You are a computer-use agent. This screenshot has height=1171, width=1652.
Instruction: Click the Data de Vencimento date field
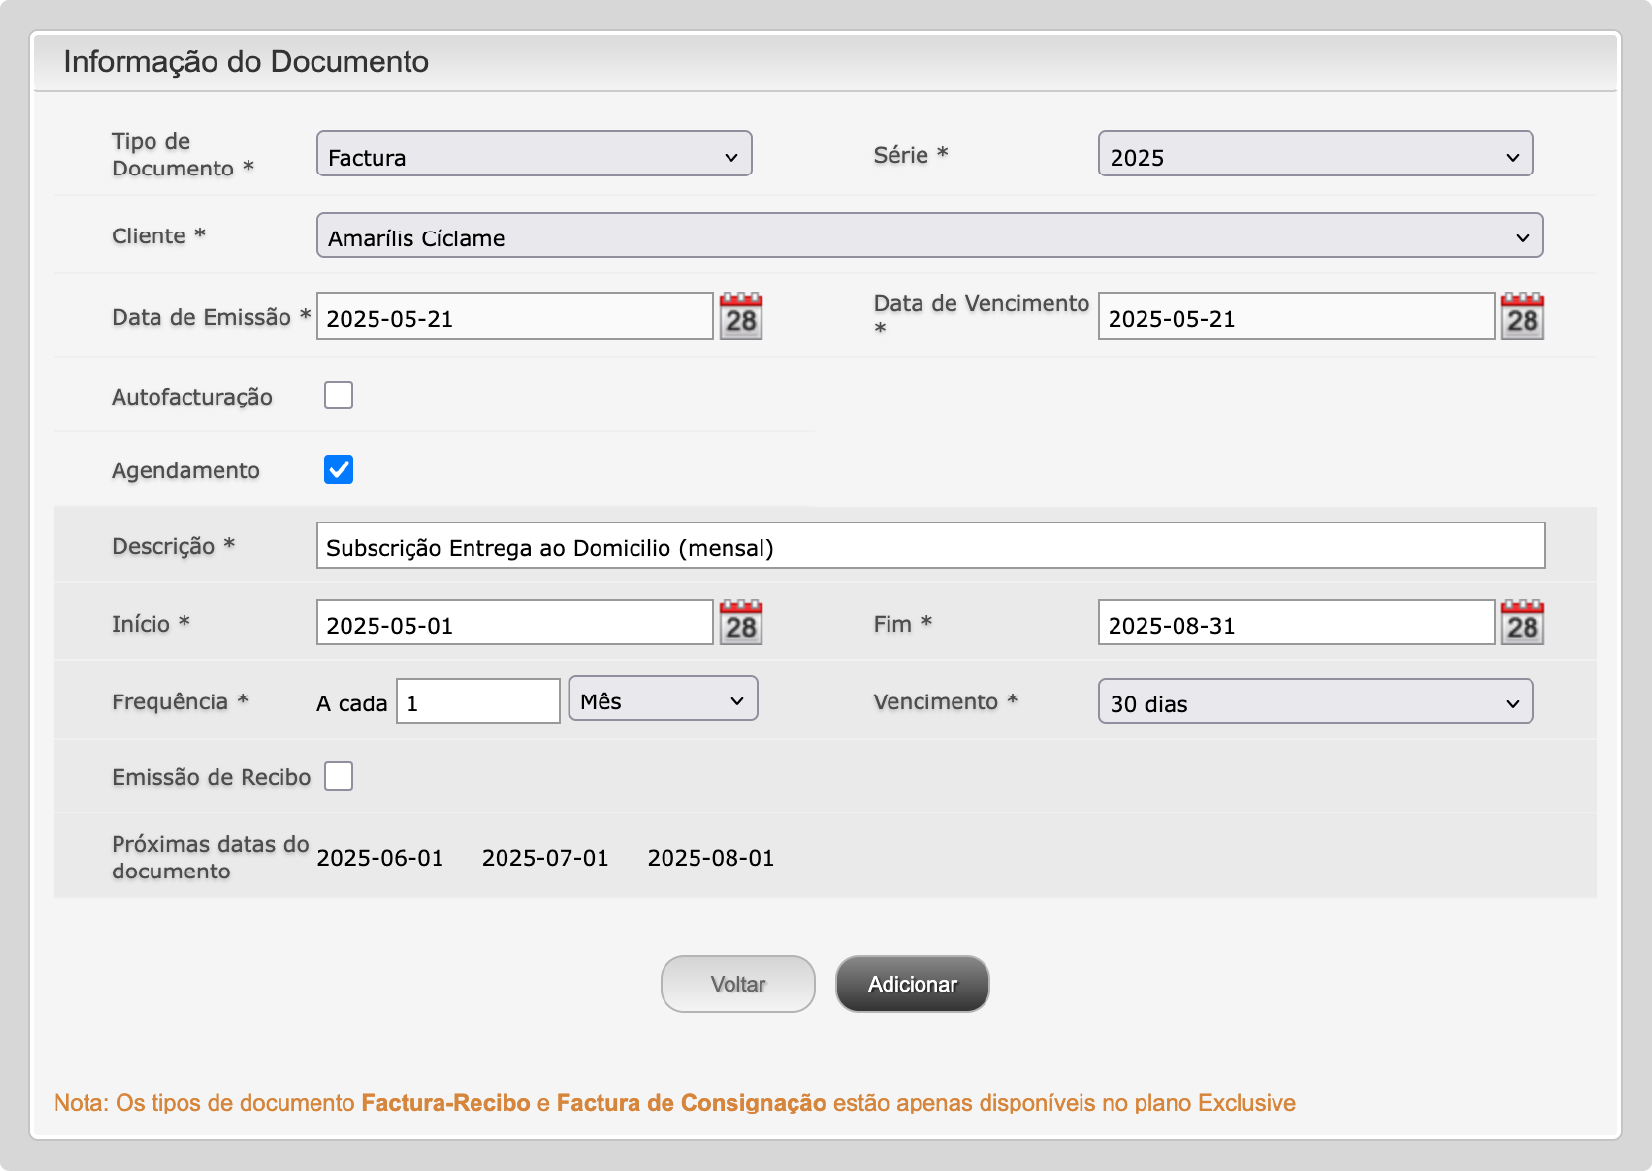1296,317
